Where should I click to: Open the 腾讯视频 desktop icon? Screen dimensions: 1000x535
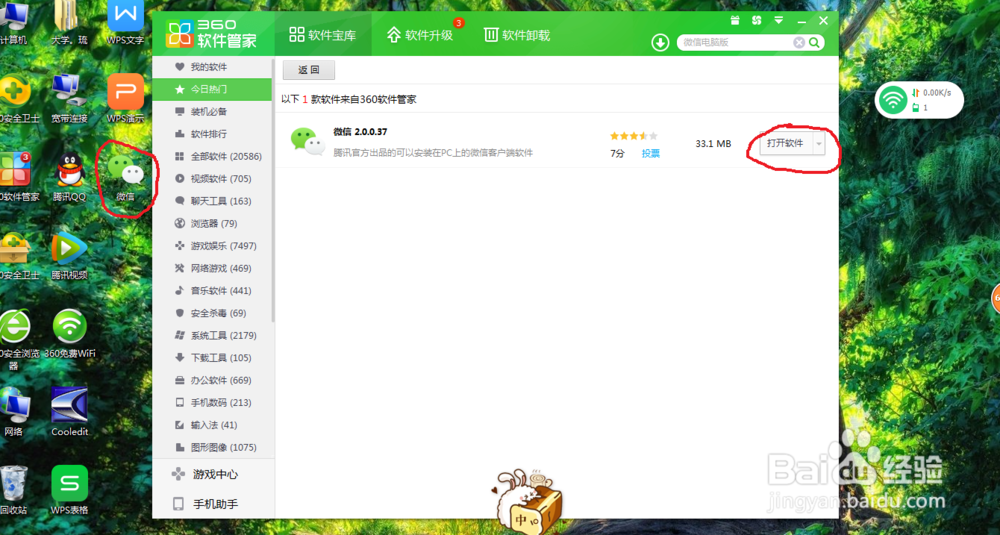point(69,255)
